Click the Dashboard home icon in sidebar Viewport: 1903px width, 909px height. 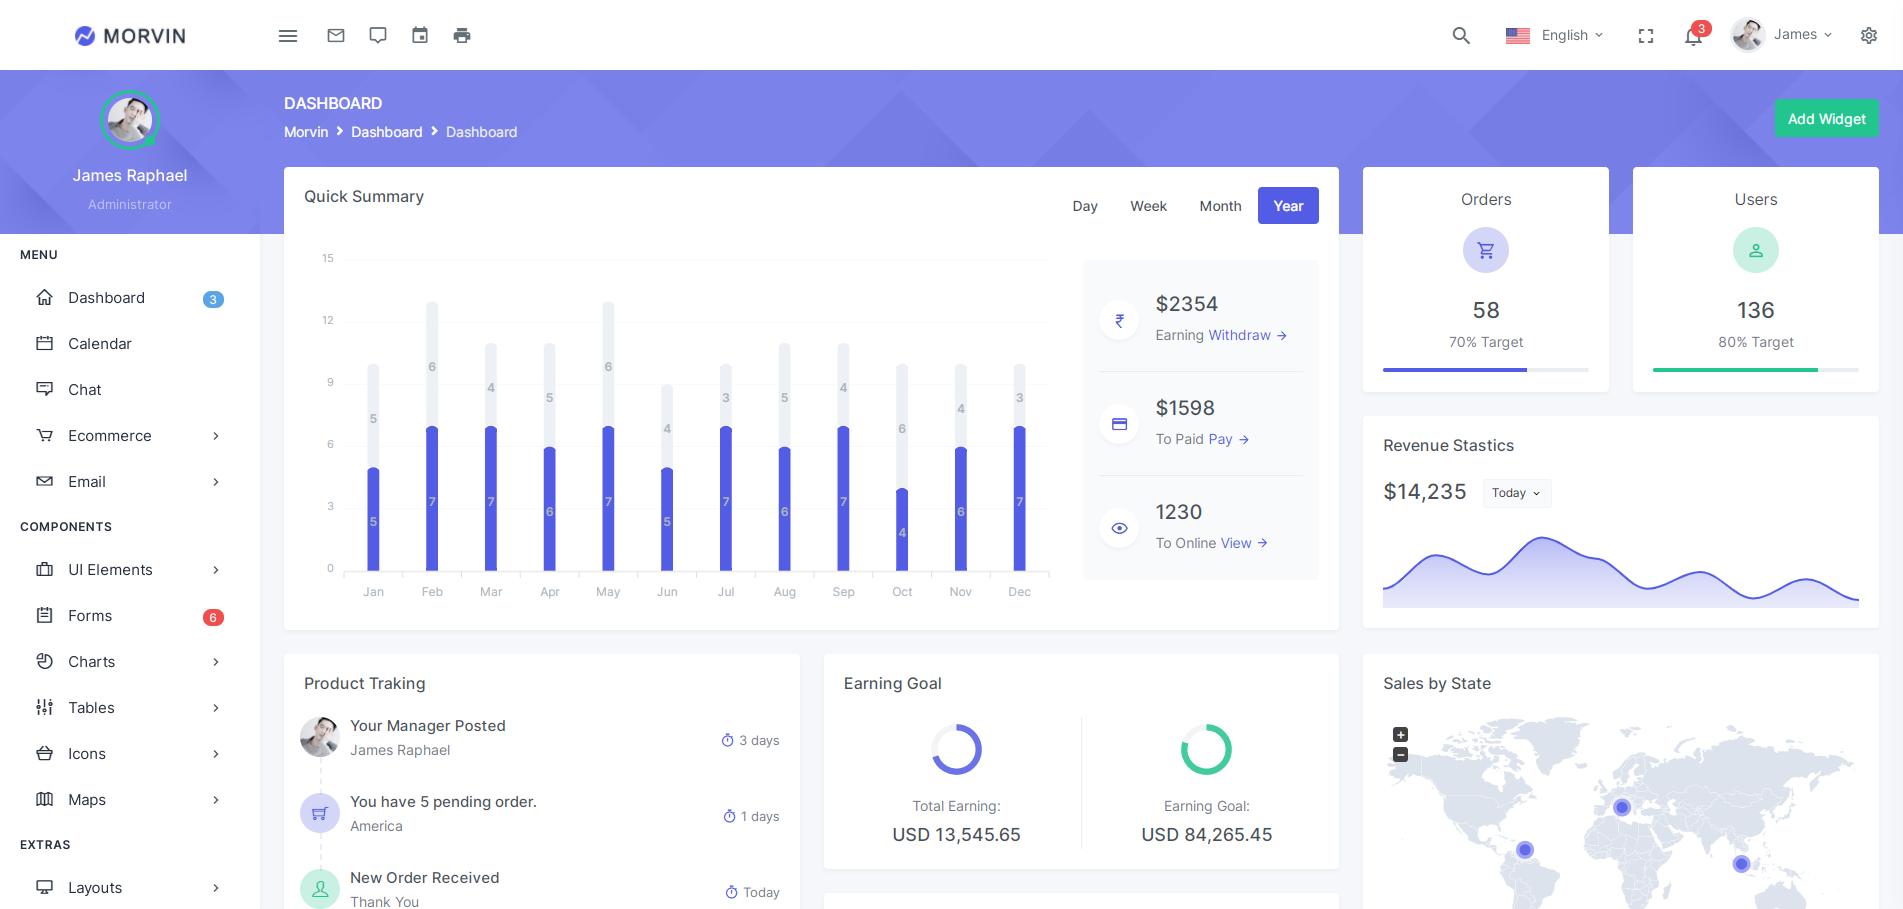click(44, 297)
